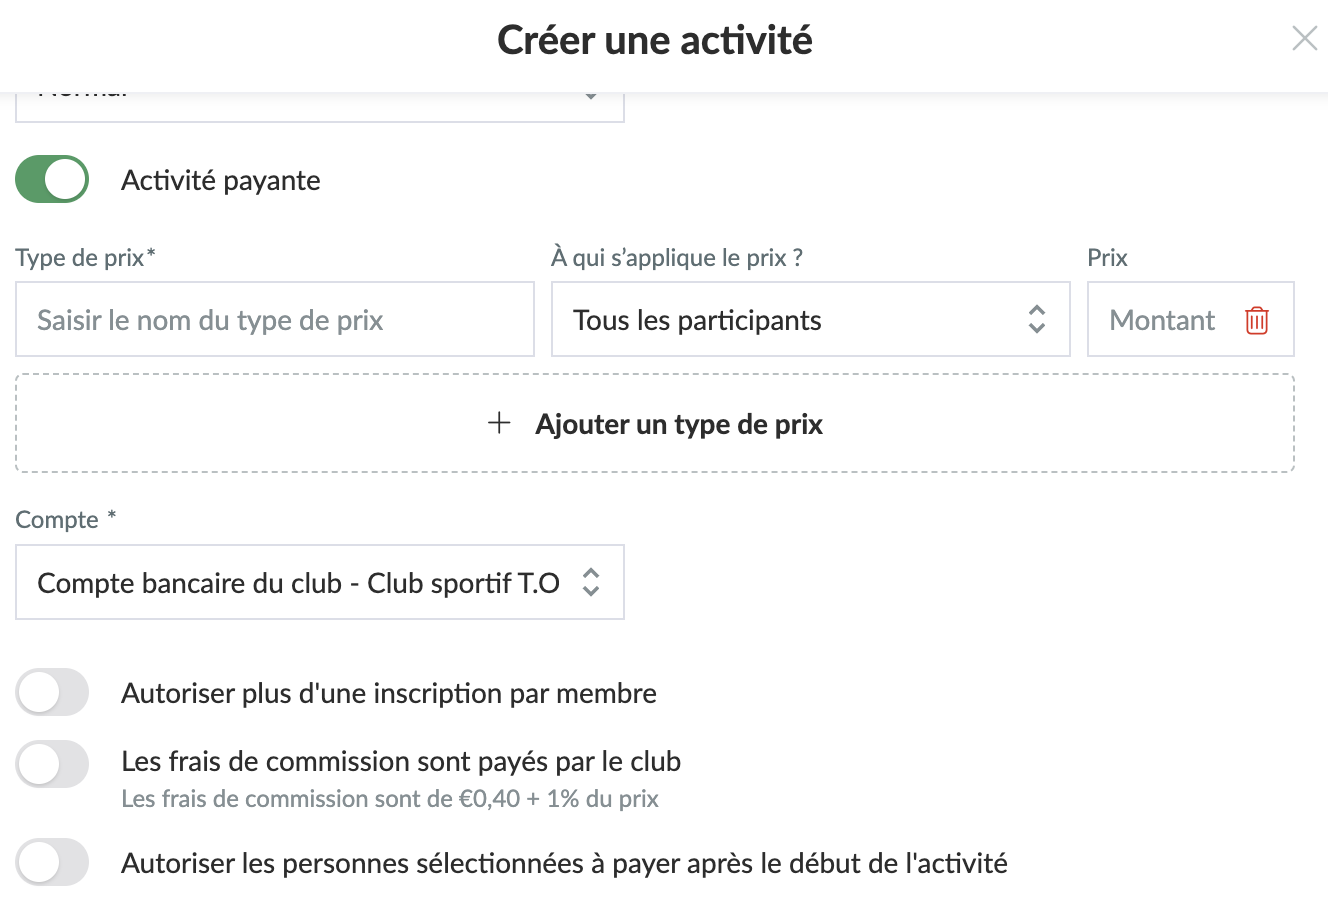Toggle commission fees paid by the club

(52, 765)
